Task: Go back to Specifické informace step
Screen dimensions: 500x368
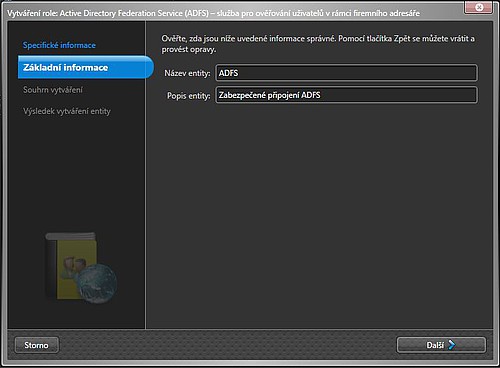Action: point(59,45)
